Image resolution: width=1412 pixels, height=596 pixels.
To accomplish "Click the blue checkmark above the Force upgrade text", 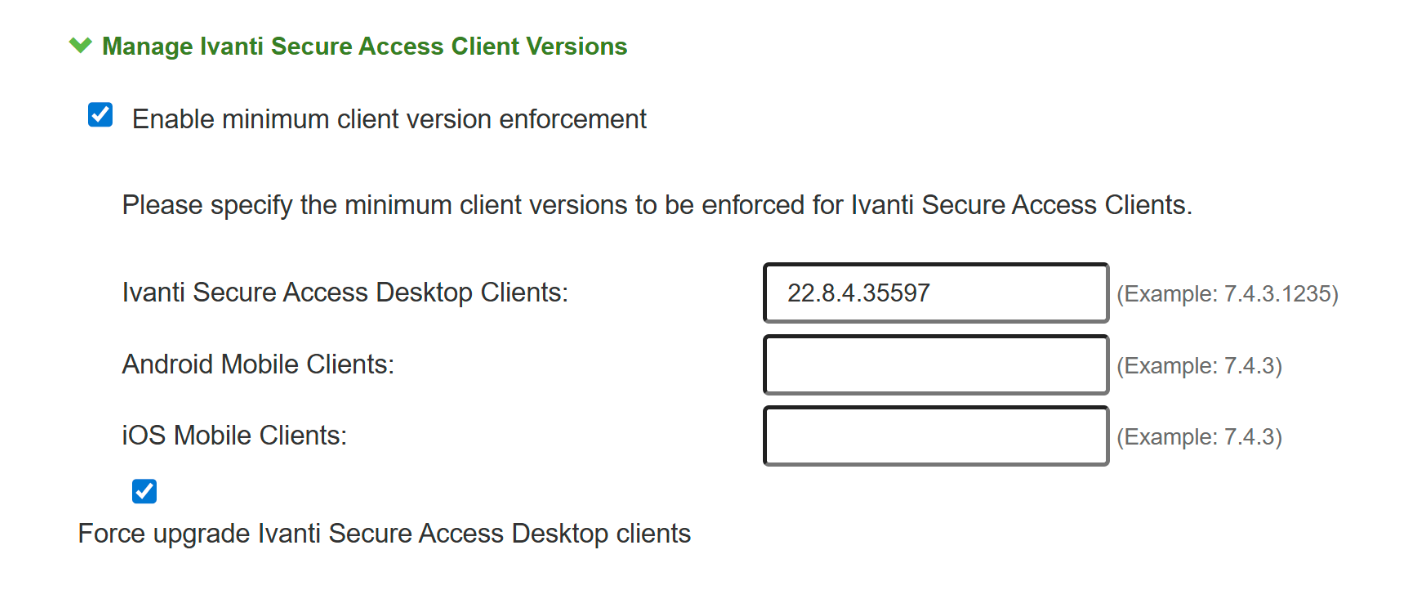I will click(x=144, y=491).
